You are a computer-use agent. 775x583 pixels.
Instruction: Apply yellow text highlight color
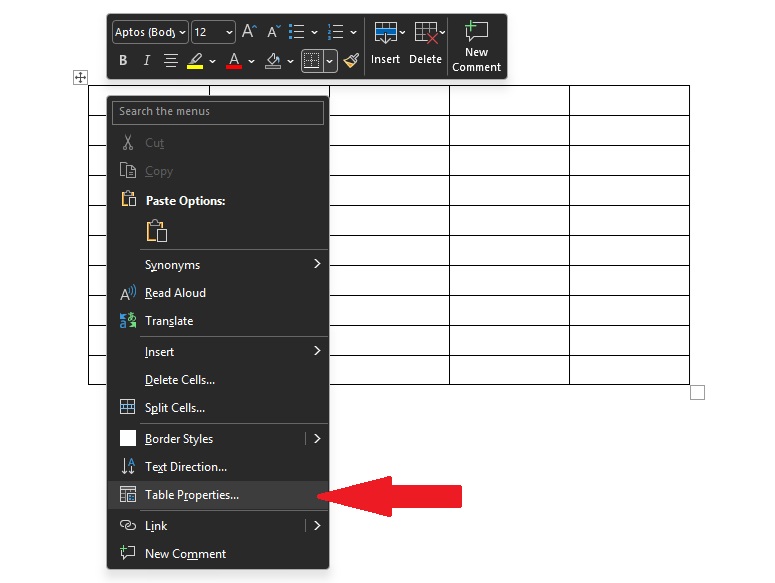click(x=195, y=61)
